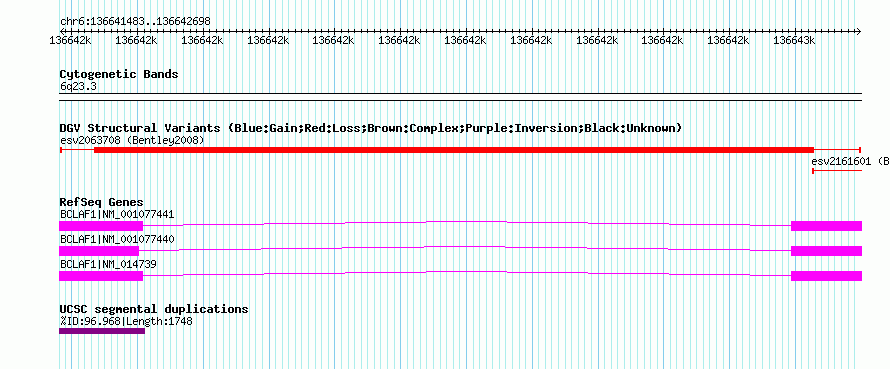Click the BCLAF1|NM_014739 transcript label

coord(108,264)
